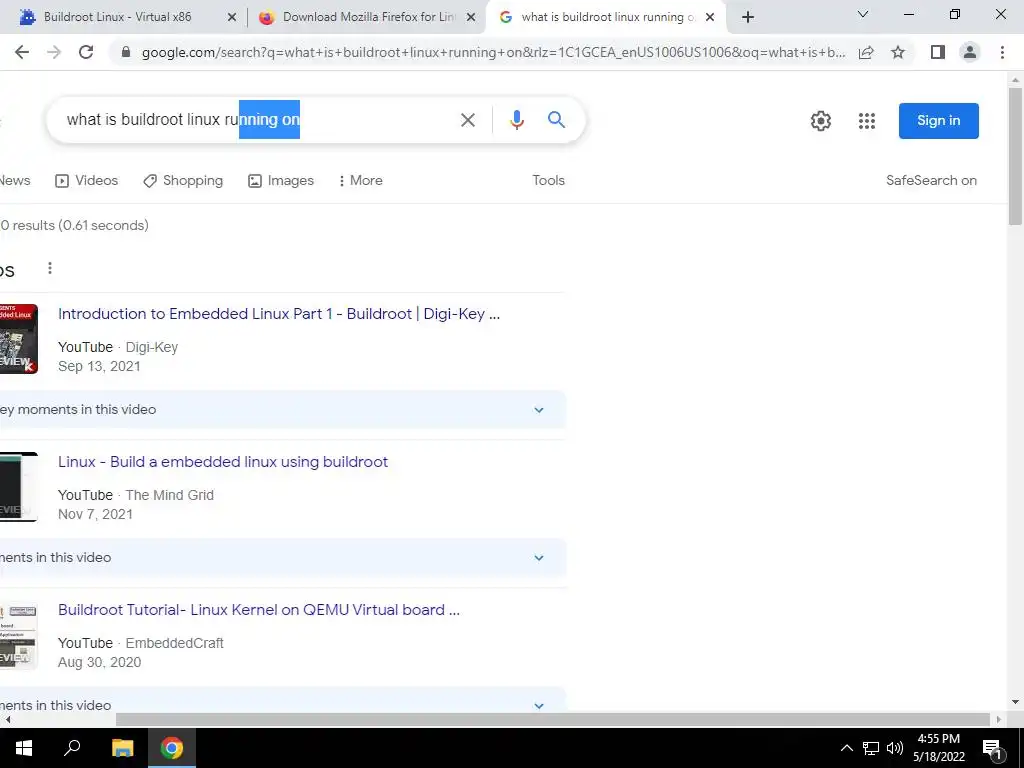Open network status tray icon

pyautogui.click(x=871, y=748)
